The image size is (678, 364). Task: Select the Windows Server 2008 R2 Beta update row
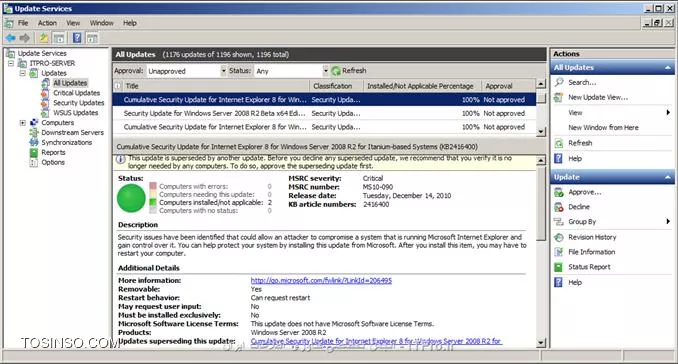coord(324,113)
